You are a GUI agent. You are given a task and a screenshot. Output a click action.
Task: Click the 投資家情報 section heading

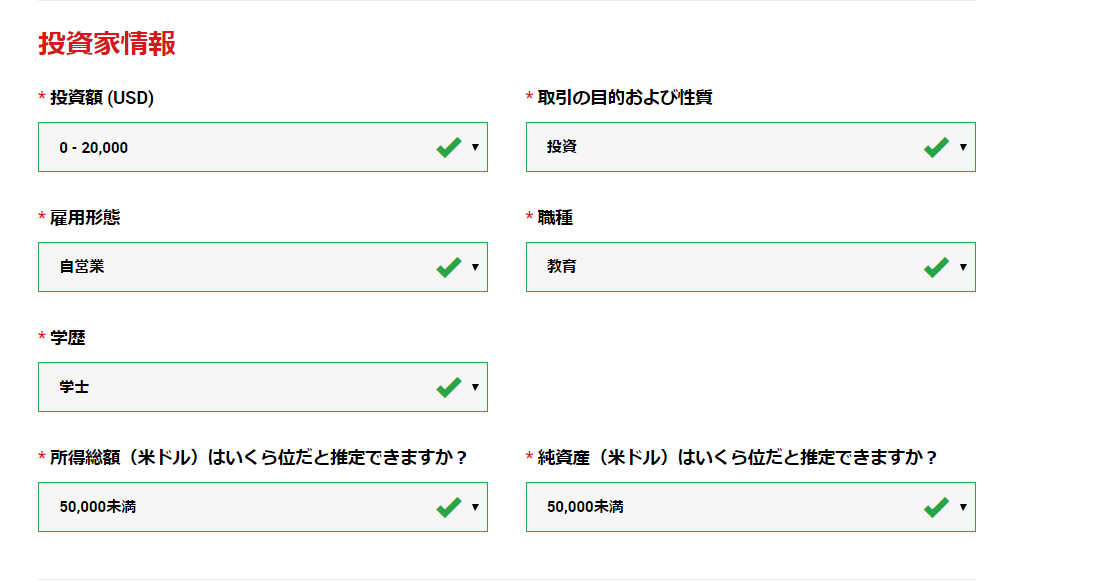coord(107,44)
